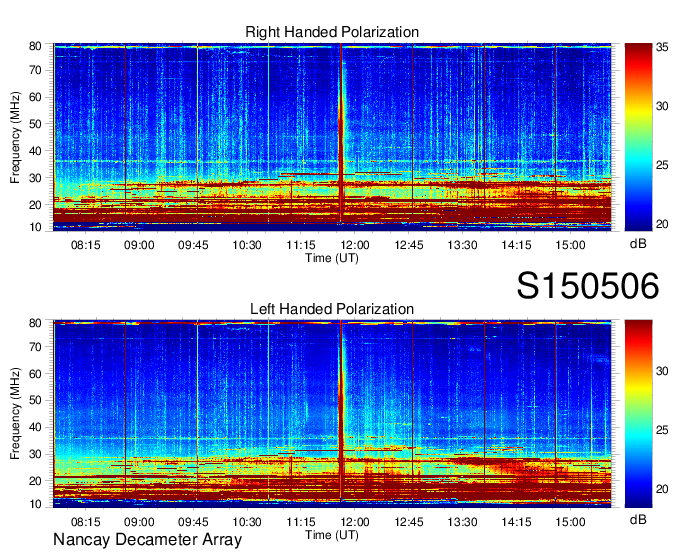Click the 09:45 tick on the bottom plot
The width and height of the screenshot is (680, 552).
[193, 522]
